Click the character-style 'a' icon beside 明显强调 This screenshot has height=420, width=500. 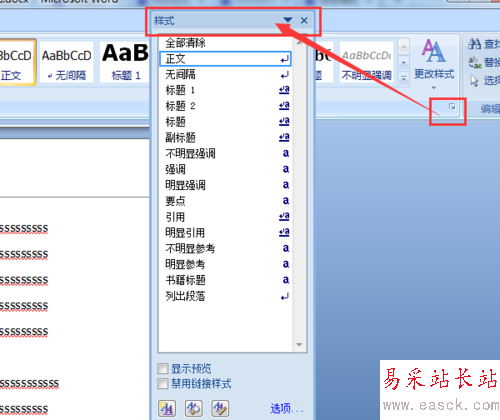click(x=286, y=185)
